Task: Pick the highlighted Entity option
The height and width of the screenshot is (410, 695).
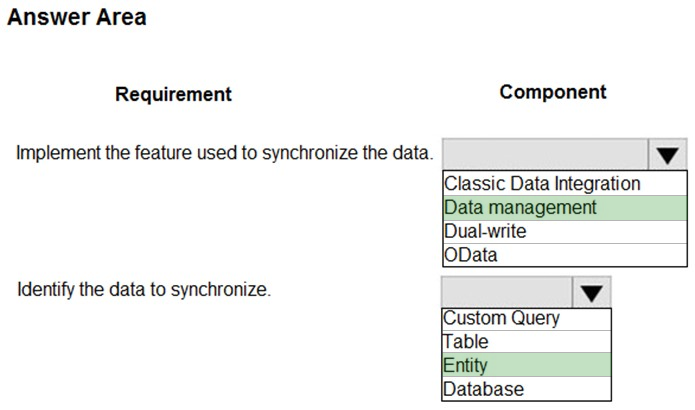Action: tap(526, 365)
